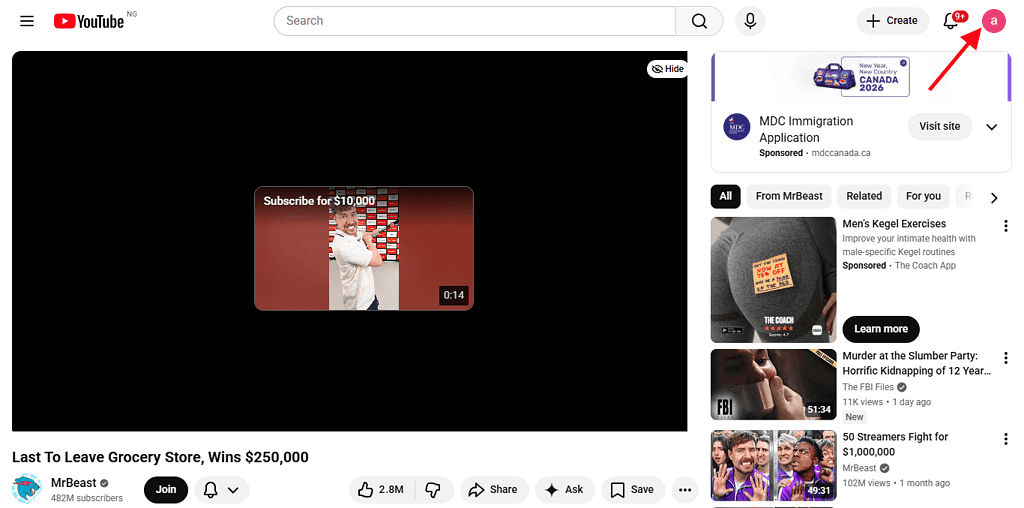Open the 50 Streamers Fight thumbnail
Viewport: 1024px width, 508px height.
[774, 466]
